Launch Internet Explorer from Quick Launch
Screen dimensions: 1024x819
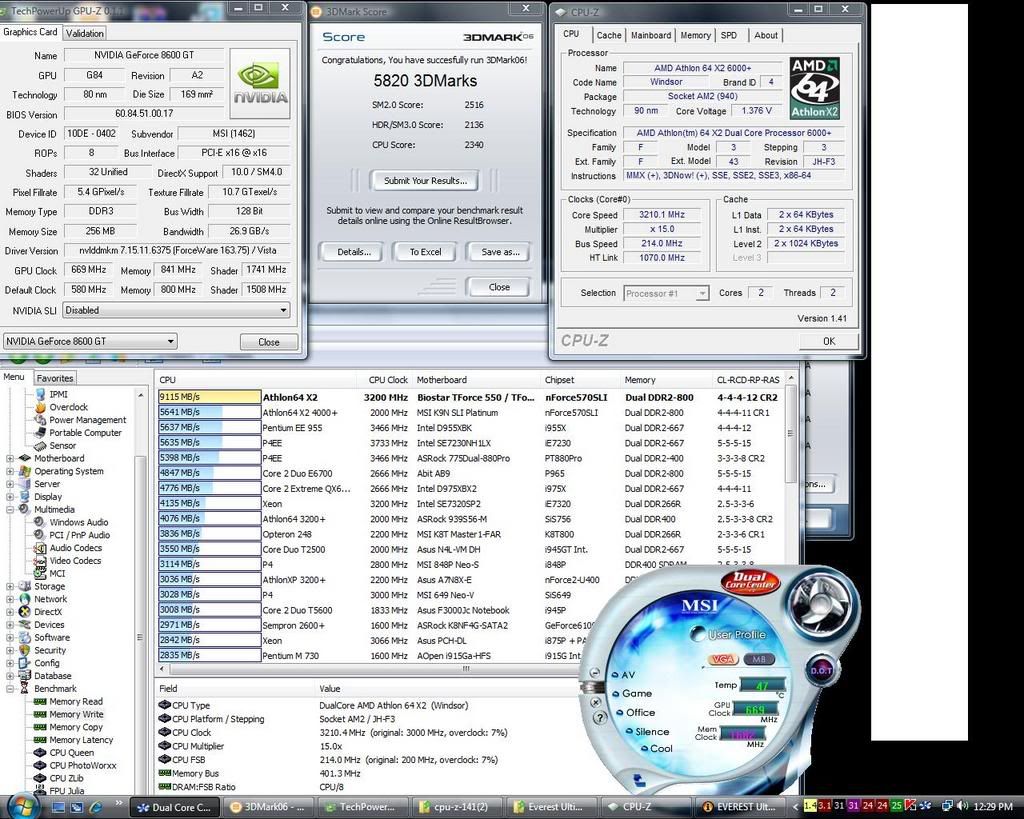pyautogui.click(x=95, y=807)
